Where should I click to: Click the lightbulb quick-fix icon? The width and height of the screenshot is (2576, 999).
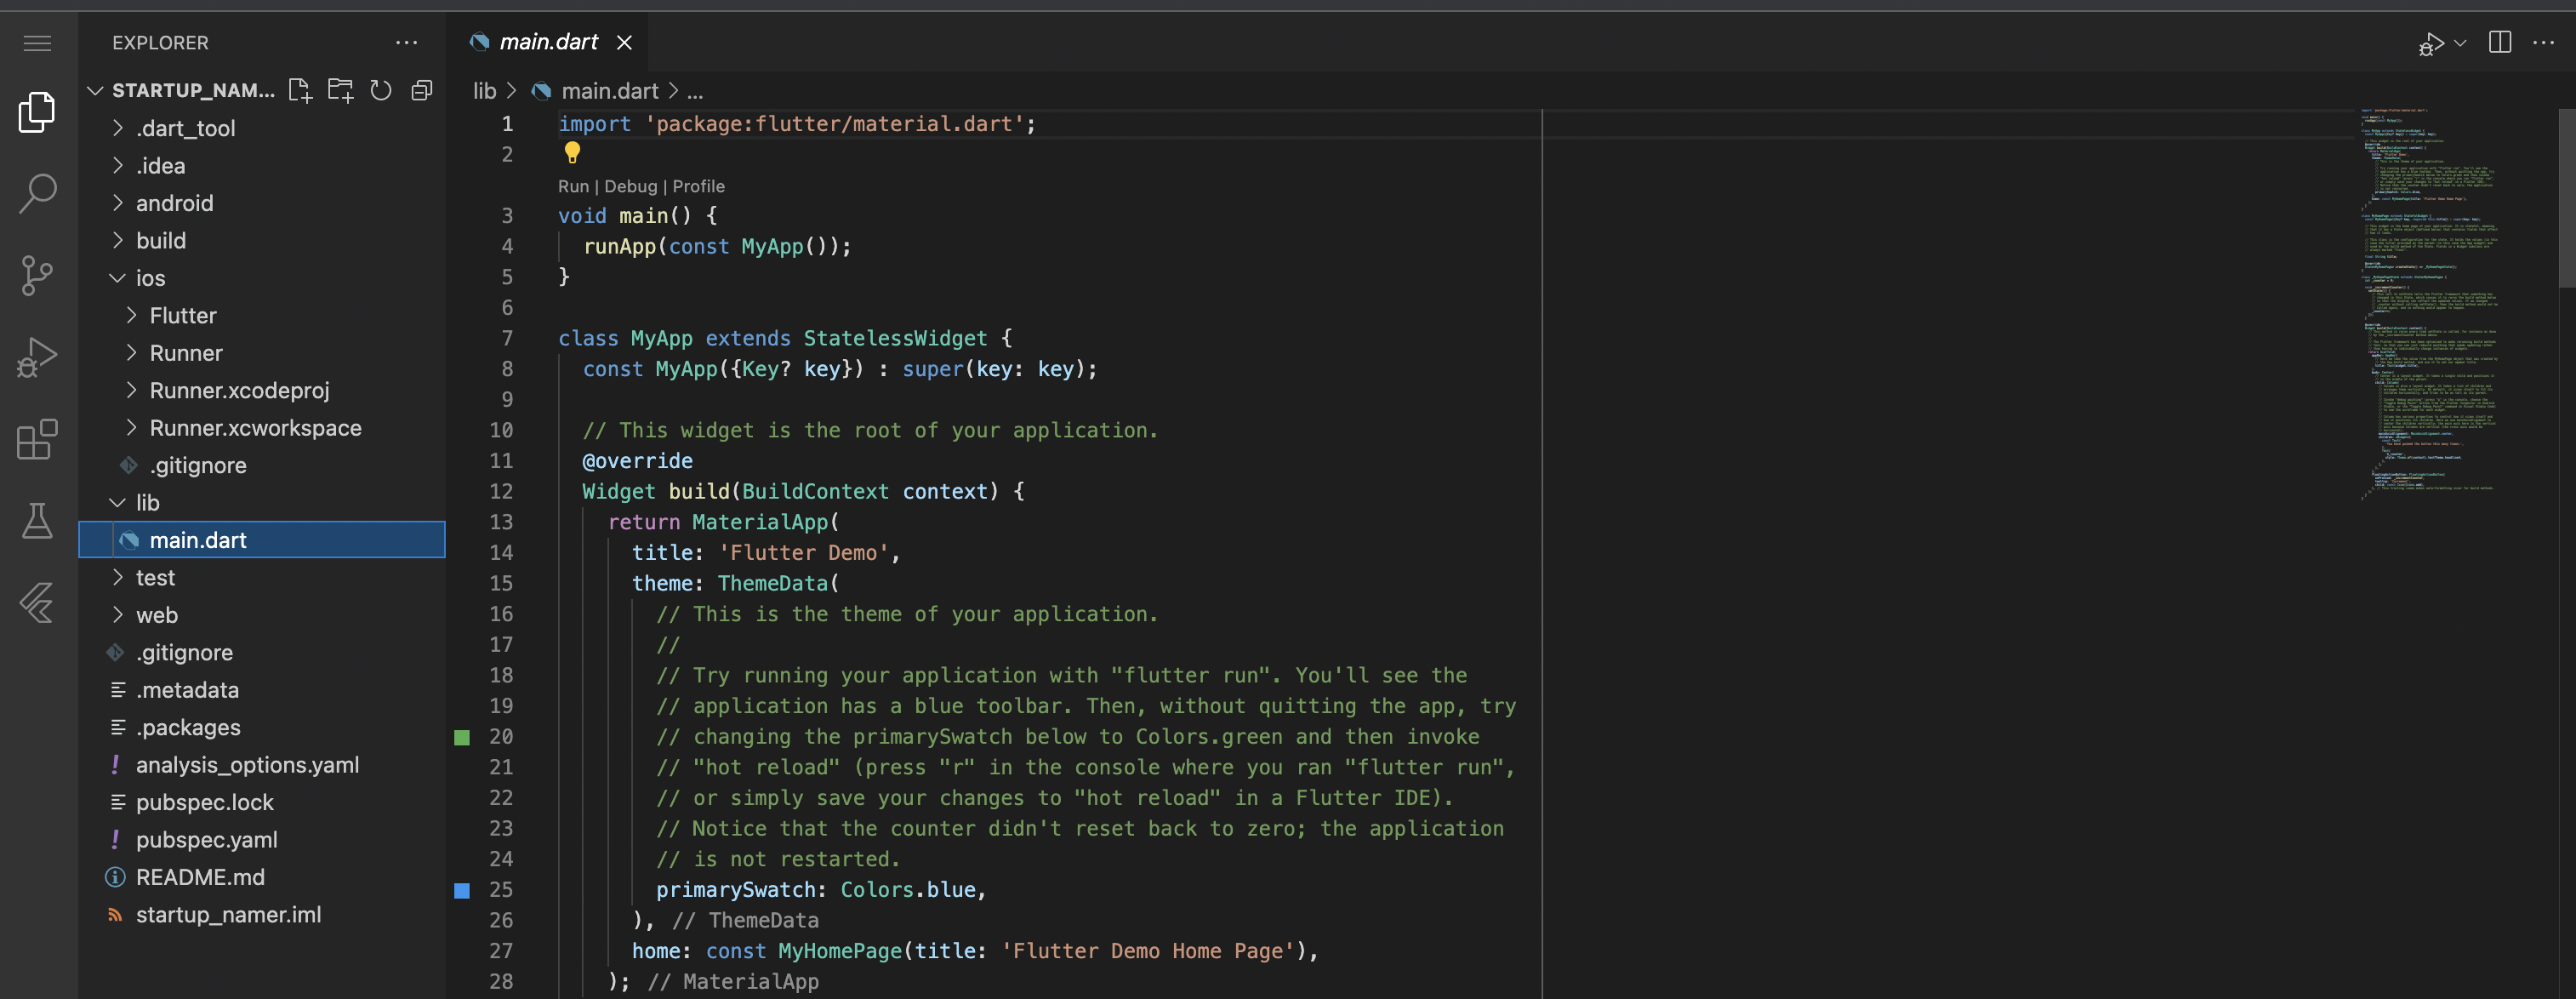(x=572, y=153)
